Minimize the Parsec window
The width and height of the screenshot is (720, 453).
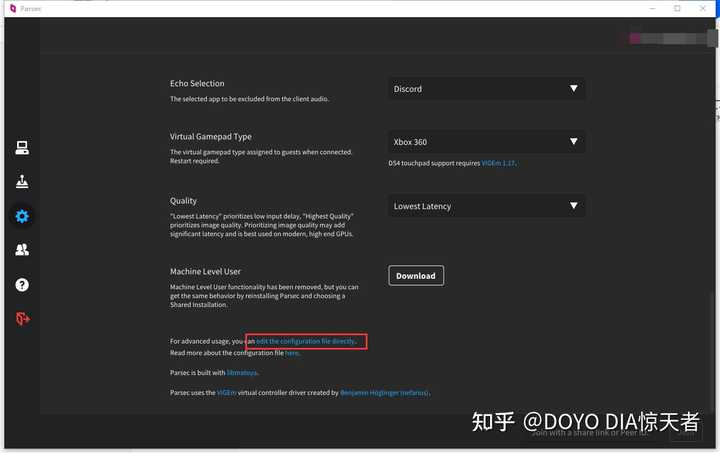(652, 8)
